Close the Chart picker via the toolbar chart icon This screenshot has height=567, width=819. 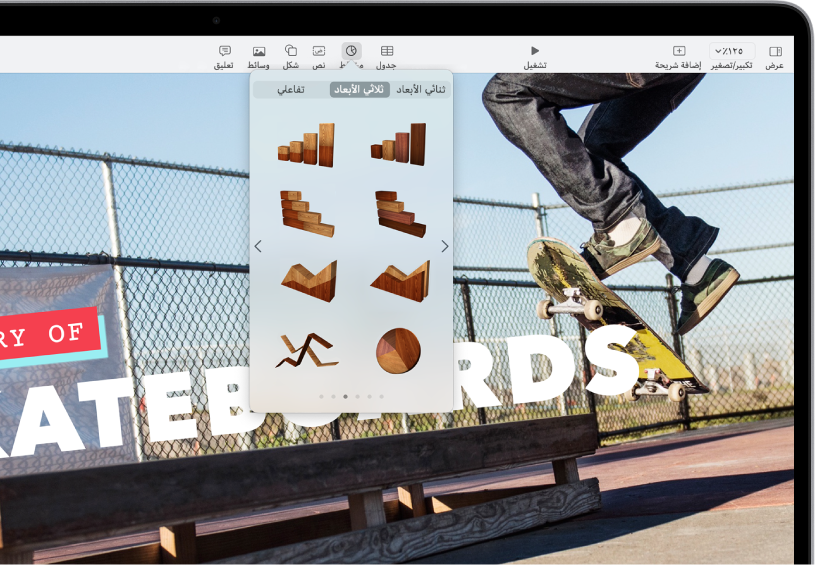tap(352, 51)
